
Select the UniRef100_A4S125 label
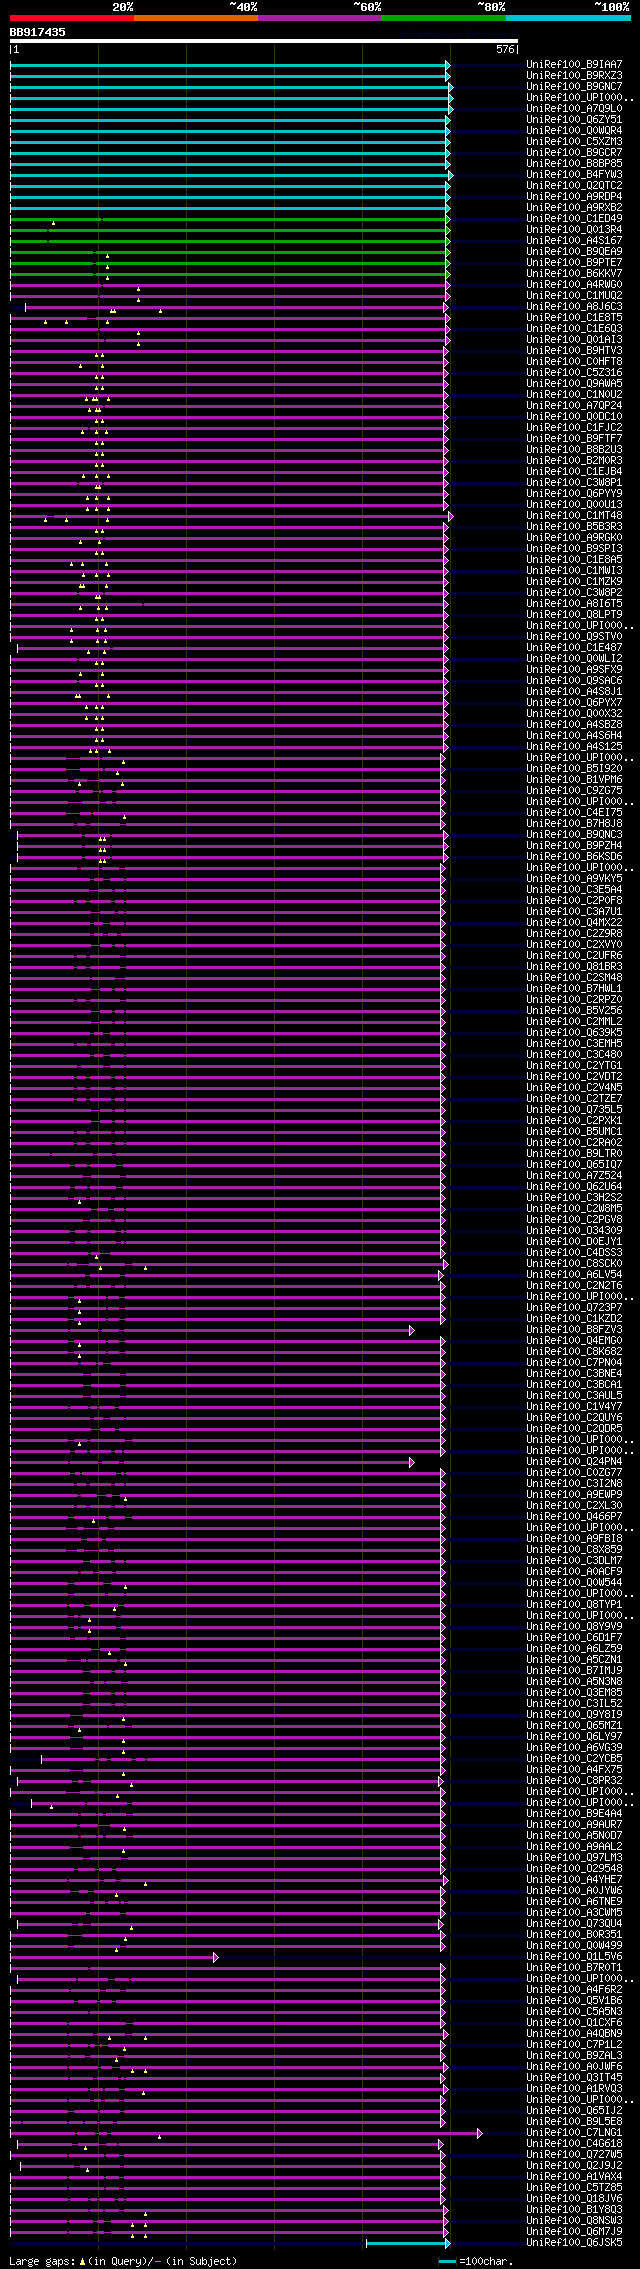pyautogui.click(x=574, y=746)
